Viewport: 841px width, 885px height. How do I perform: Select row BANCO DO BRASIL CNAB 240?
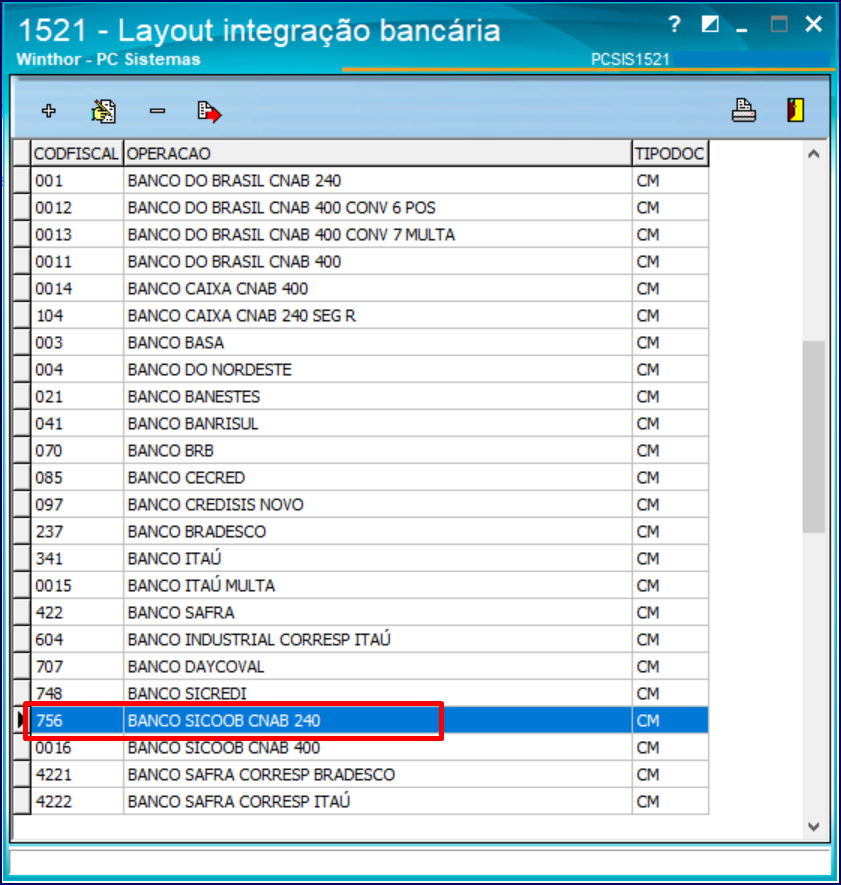pyautogui.click(x=370, y=181)
